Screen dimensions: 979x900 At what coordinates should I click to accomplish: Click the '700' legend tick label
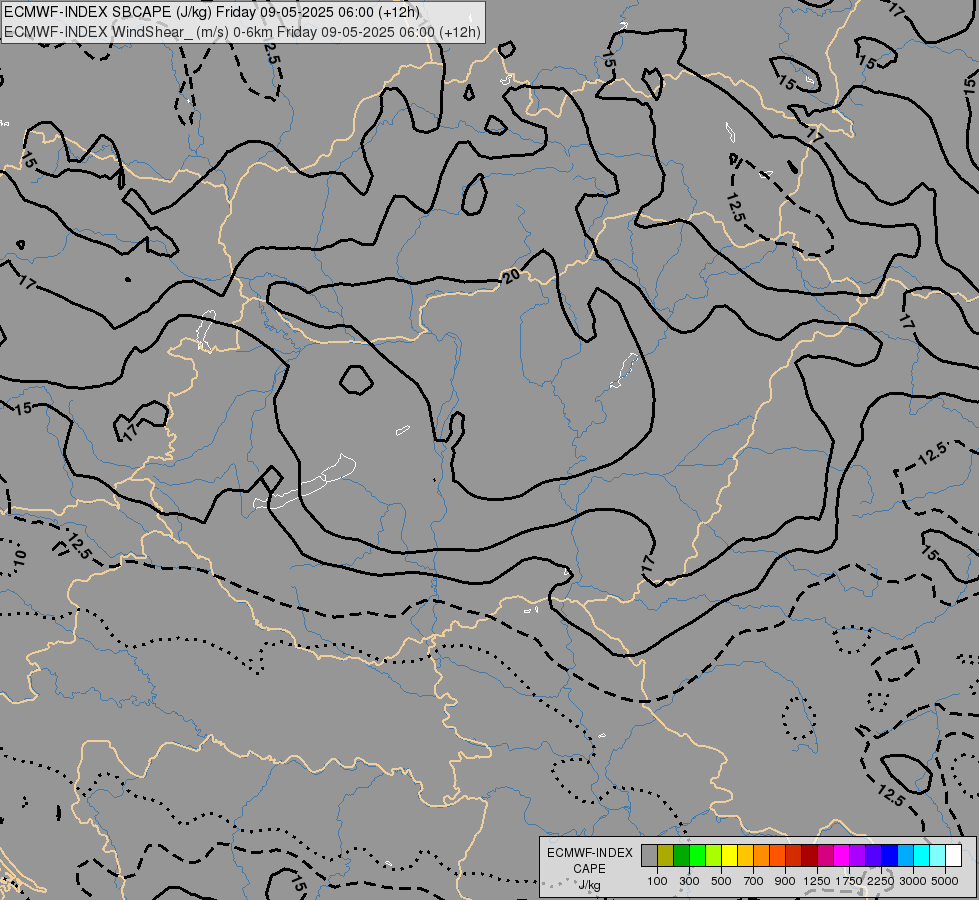[x=754, y=881]
